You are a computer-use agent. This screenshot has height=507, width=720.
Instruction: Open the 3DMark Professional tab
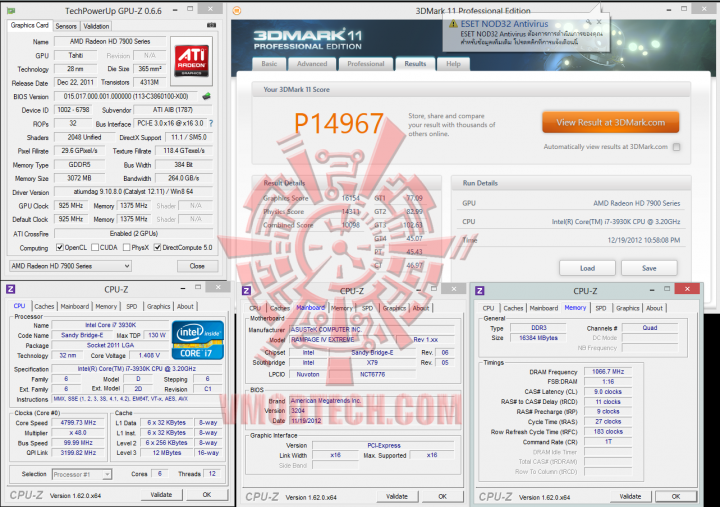point(366,64)
